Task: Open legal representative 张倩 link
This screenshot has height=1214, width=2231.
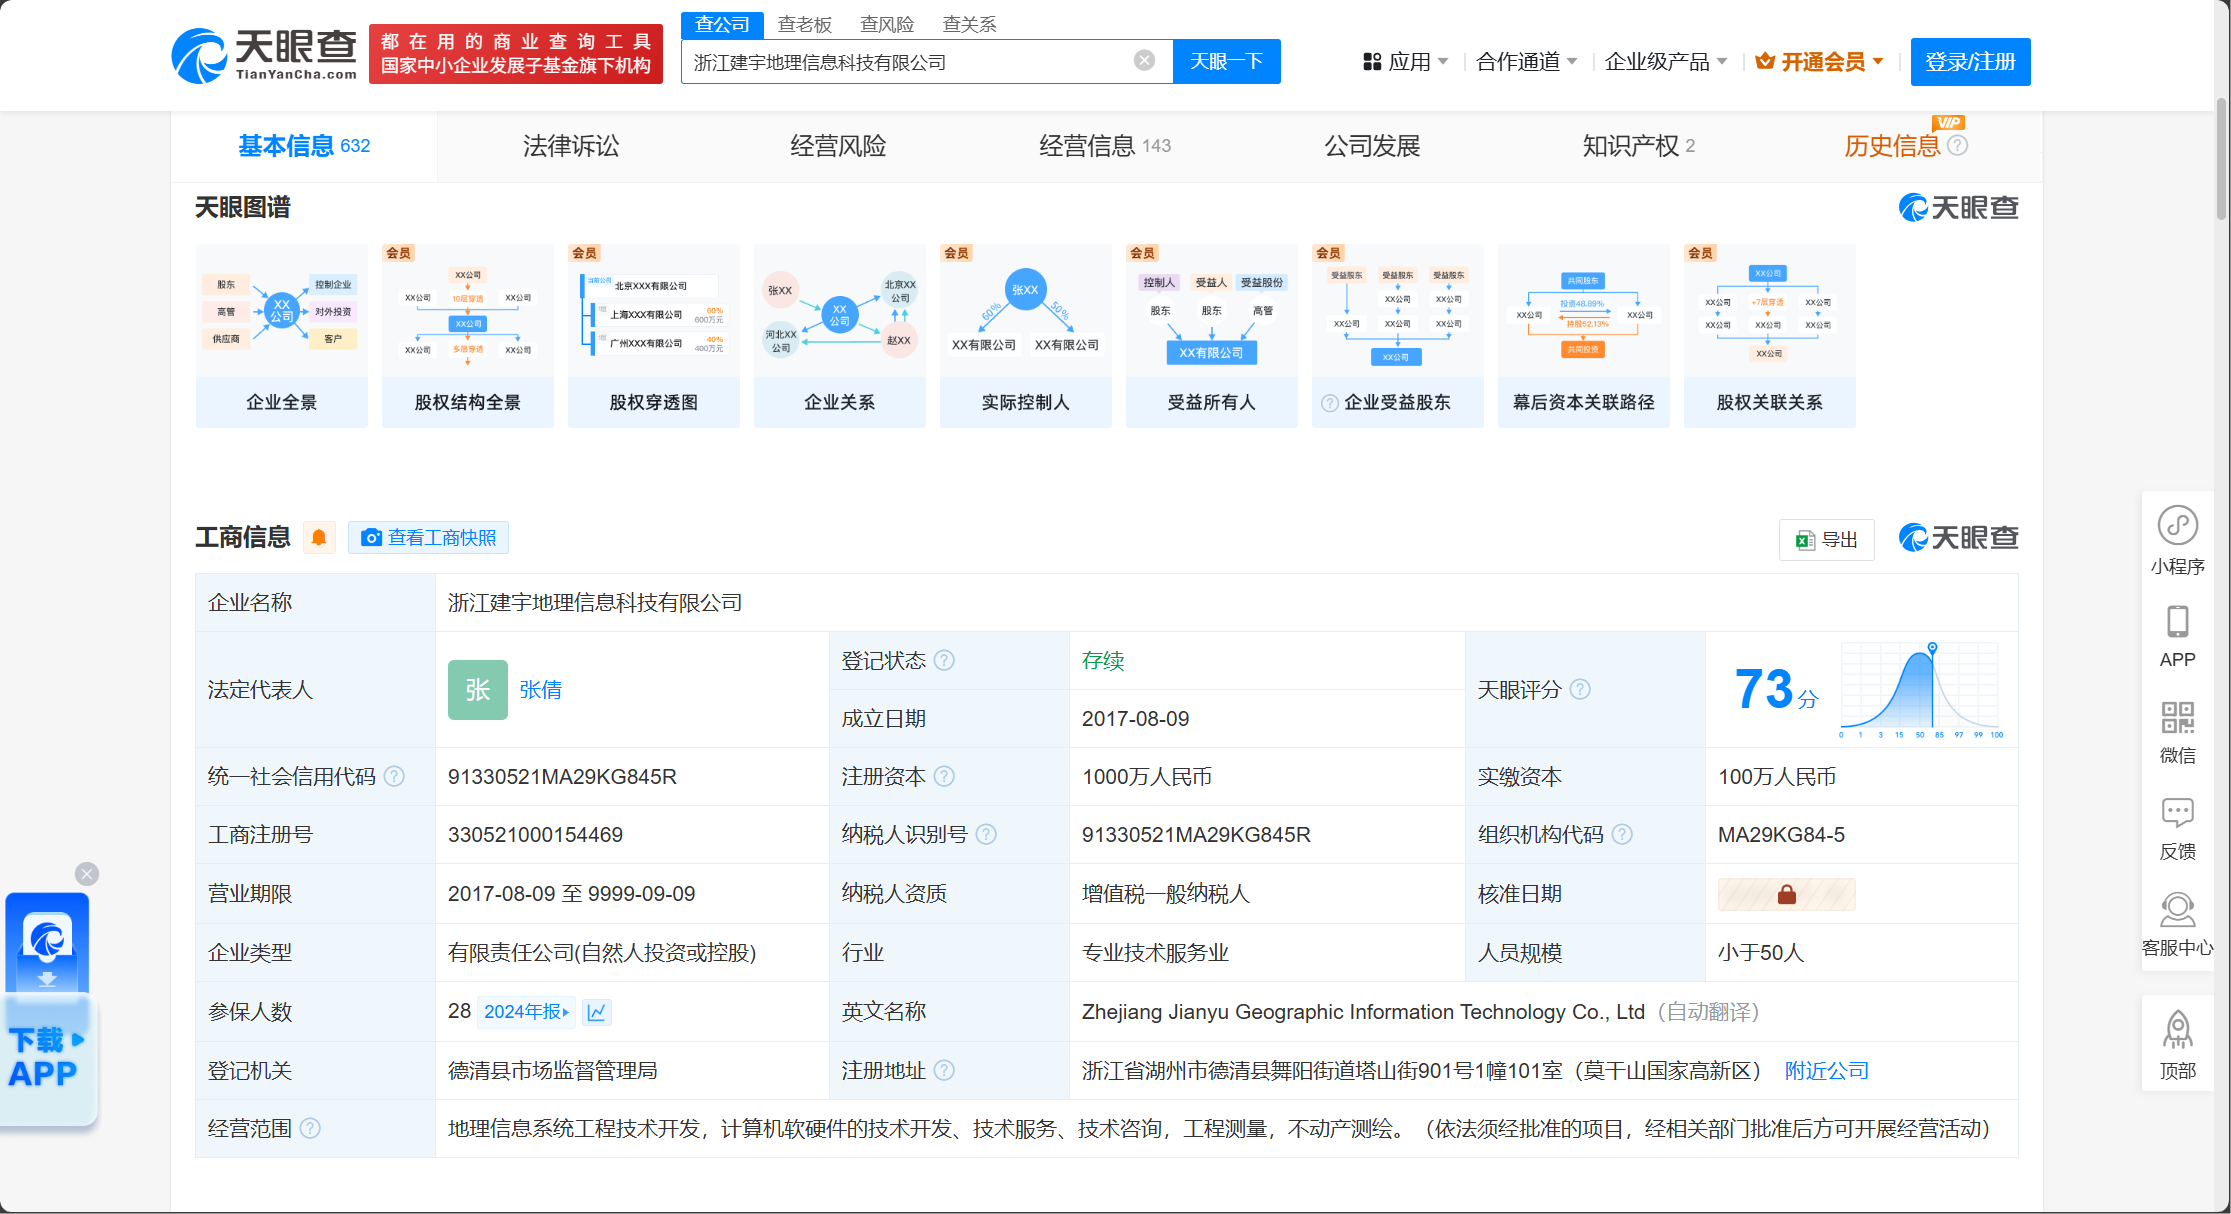Action: pyautogui.click(x=541, y=690)
